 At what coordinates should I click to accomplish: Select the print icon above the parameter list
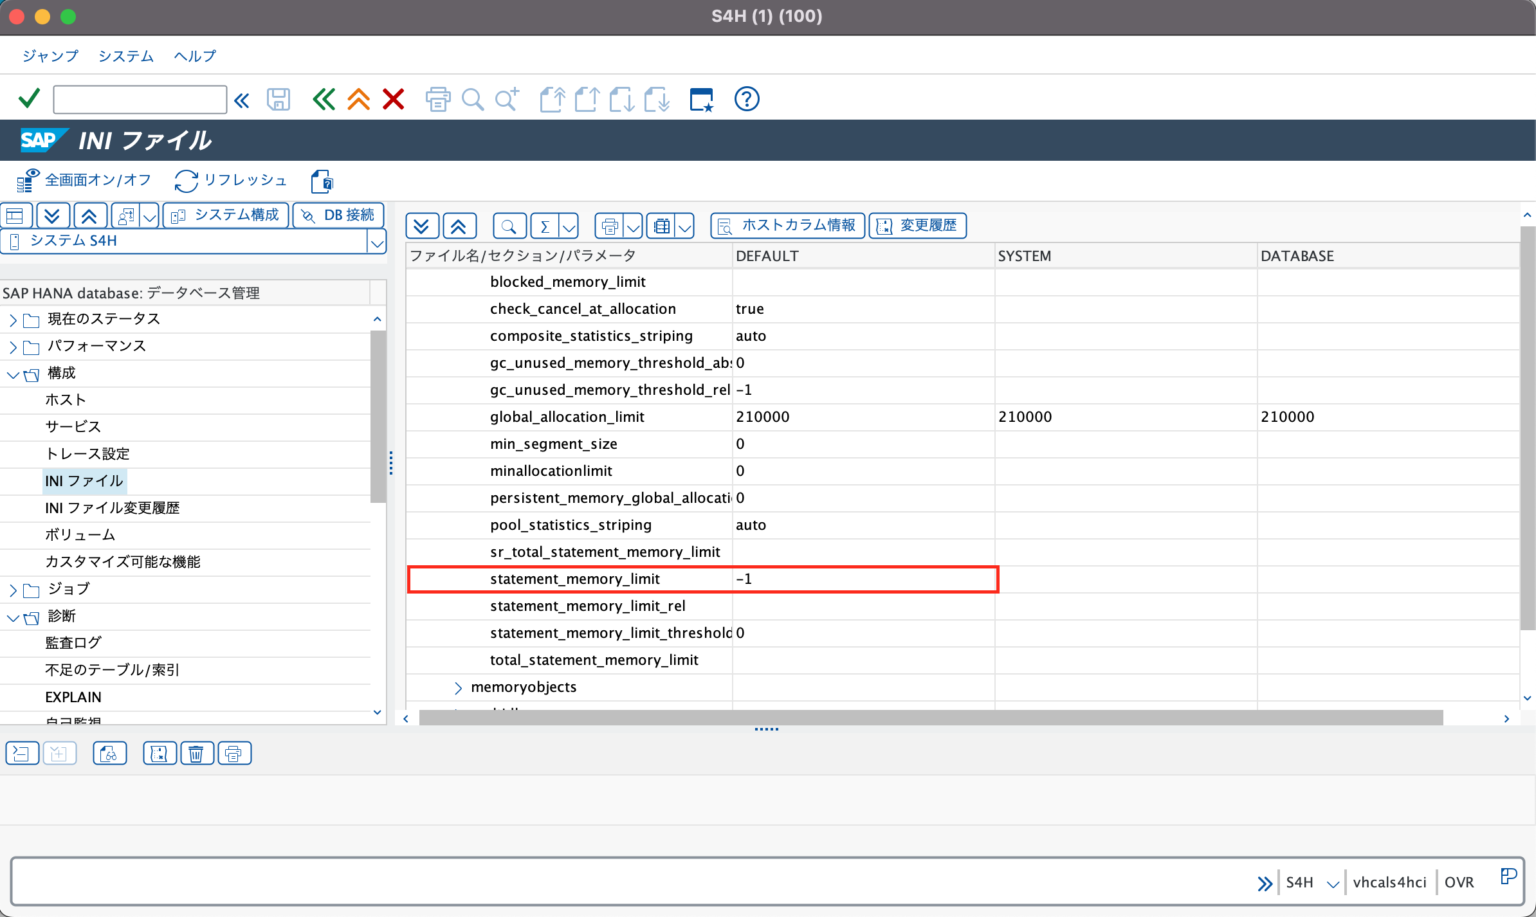click(x=611, y=225)
